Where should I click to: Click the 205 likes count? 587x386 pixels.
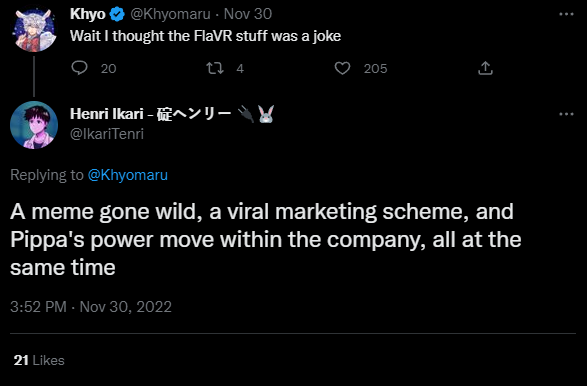[x=375, y=69]
